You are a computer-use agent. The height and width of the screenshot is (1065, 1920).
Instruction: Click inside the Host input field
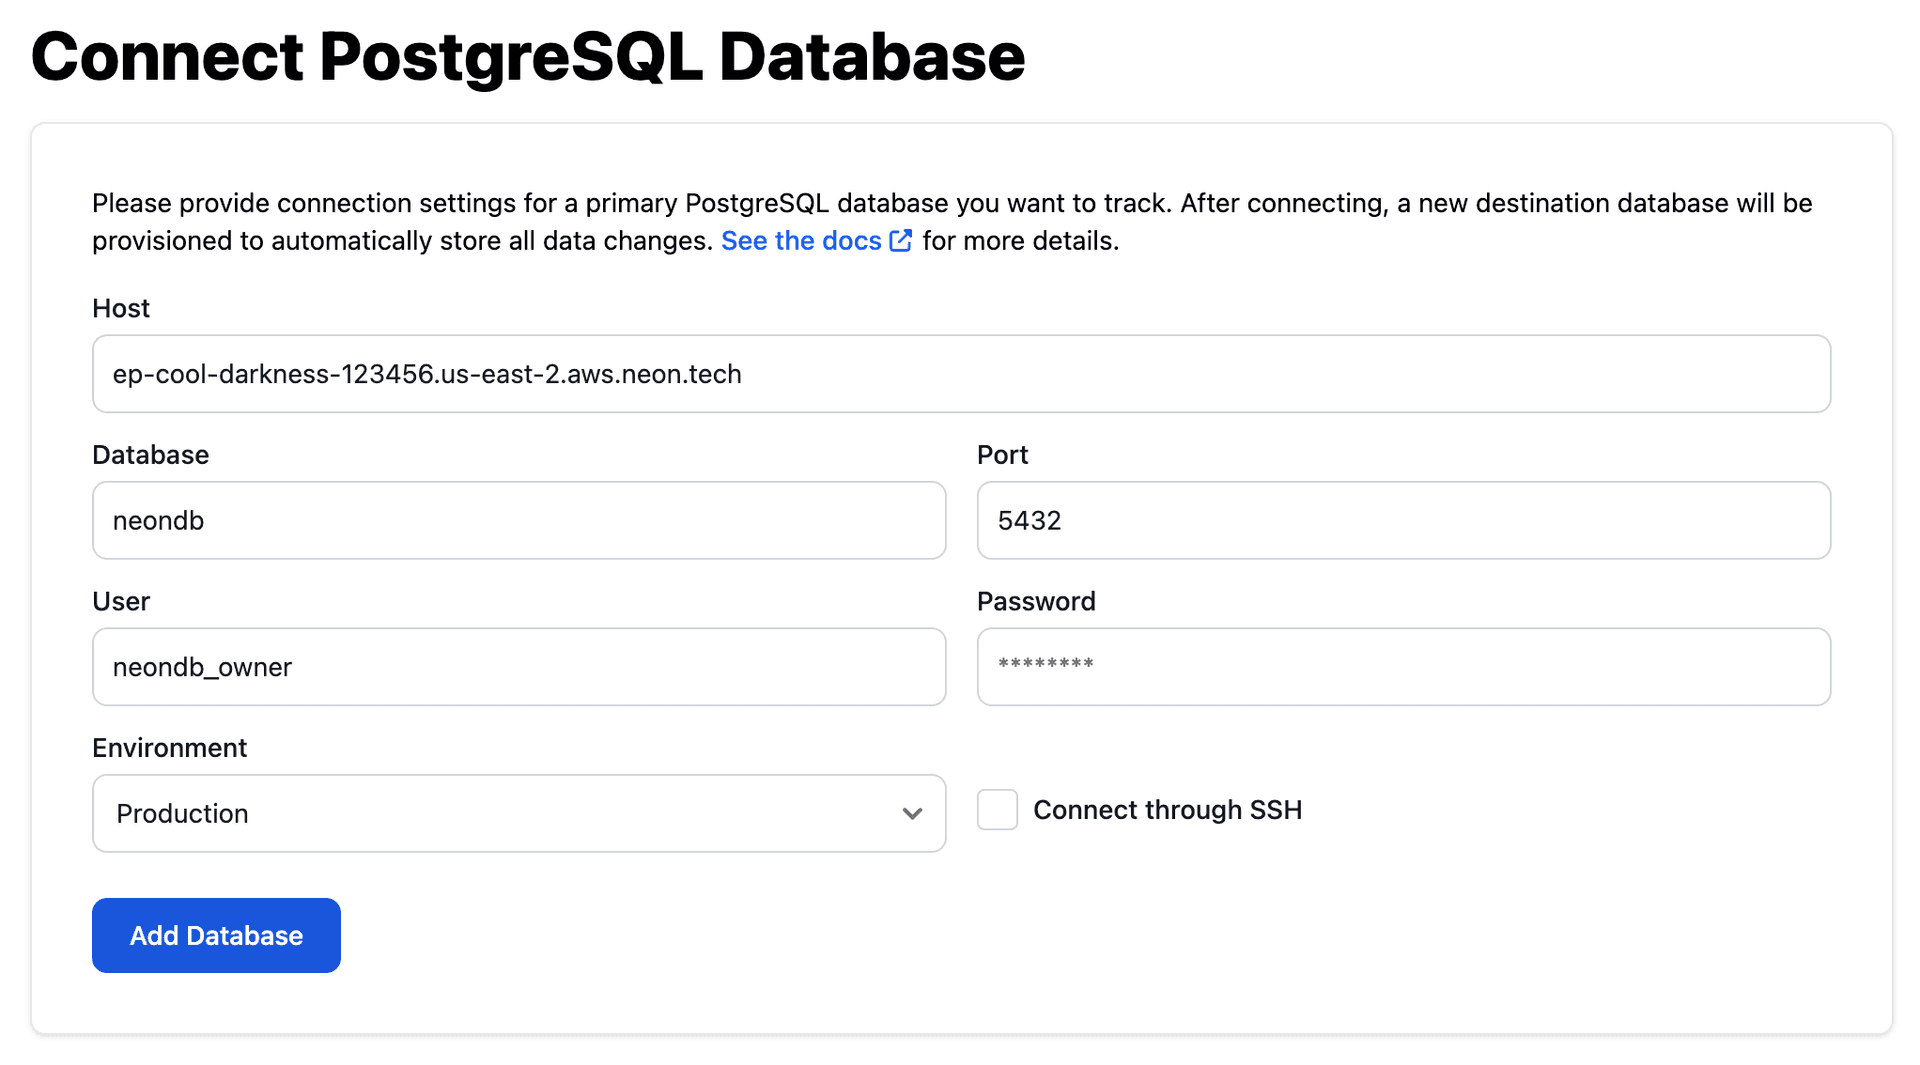pos(960,373)
